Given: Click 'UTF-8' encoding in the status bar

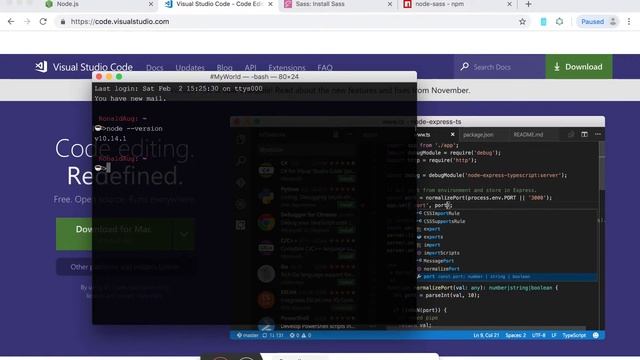Looking at the screenshot, I should [x=538, y=336].
